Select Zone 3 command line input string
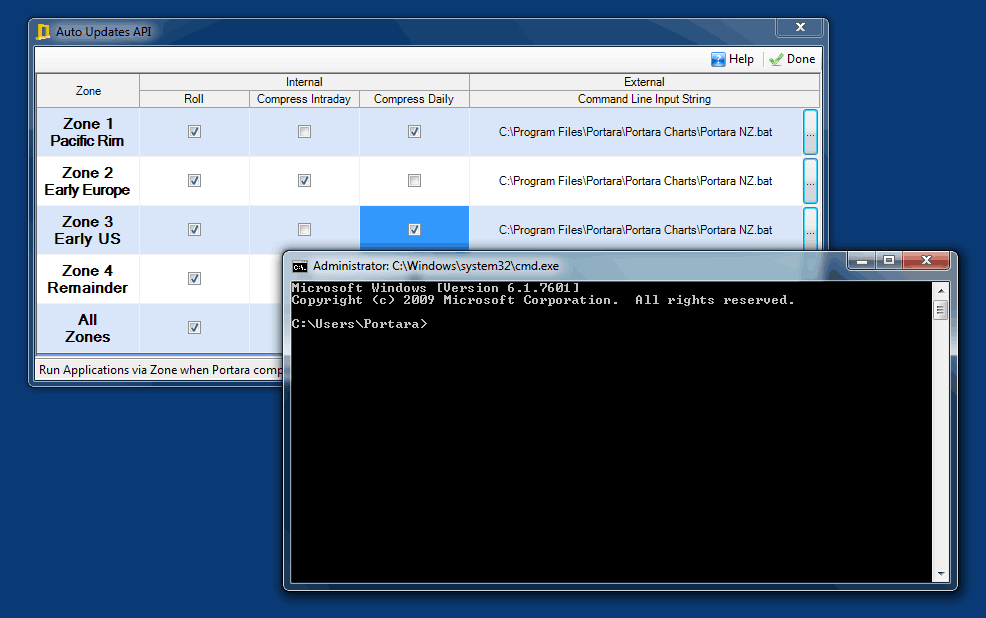Image resolution: width=986 pixels, height=618 pixels. click(x=635, y=230)
